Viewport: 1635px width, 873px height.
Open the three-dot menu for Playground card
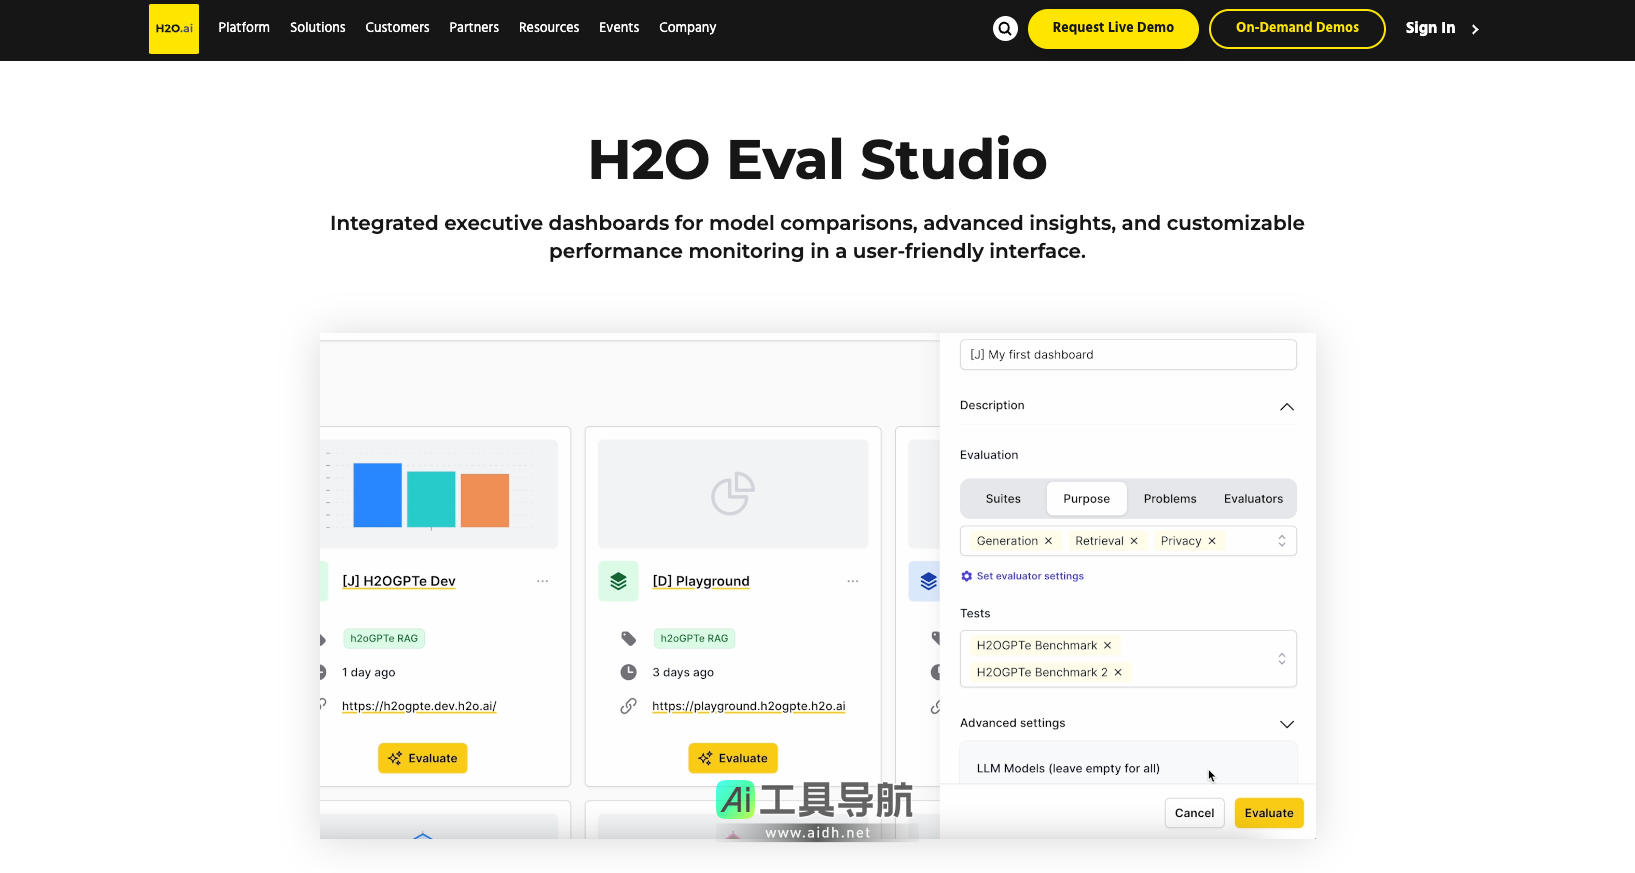pos(853,581)
